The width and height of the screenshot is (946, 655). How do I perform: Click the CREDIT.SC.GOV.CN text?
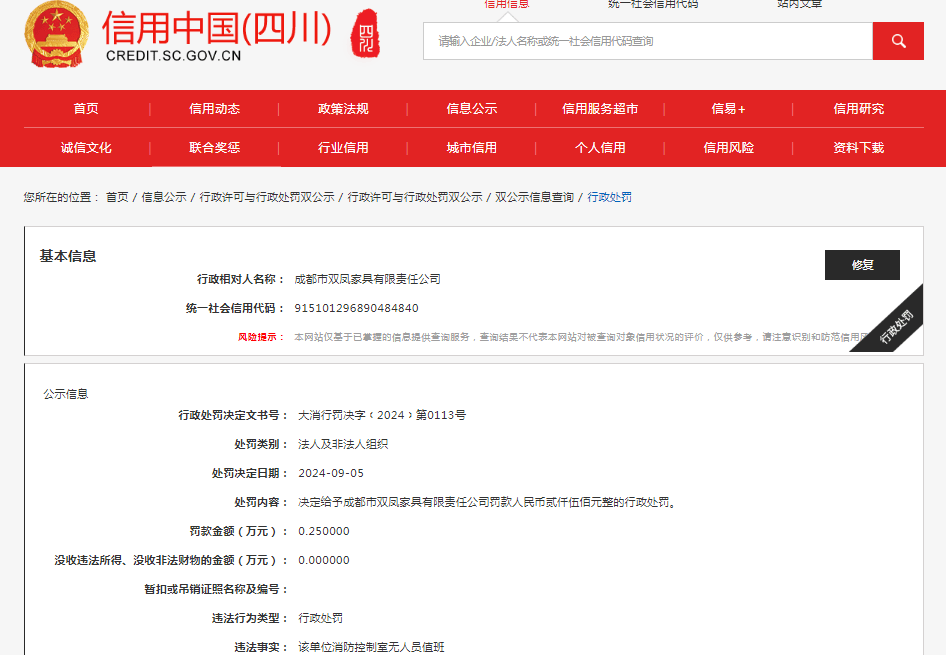(x=174, y=56)
